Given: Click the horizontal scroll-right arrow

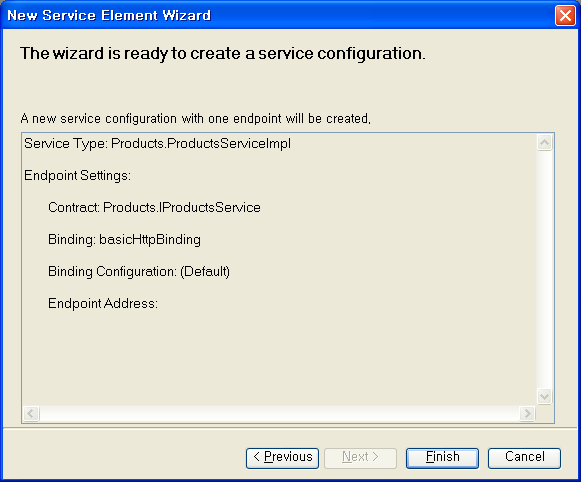Looking at the screenshot, I should 527,413.
